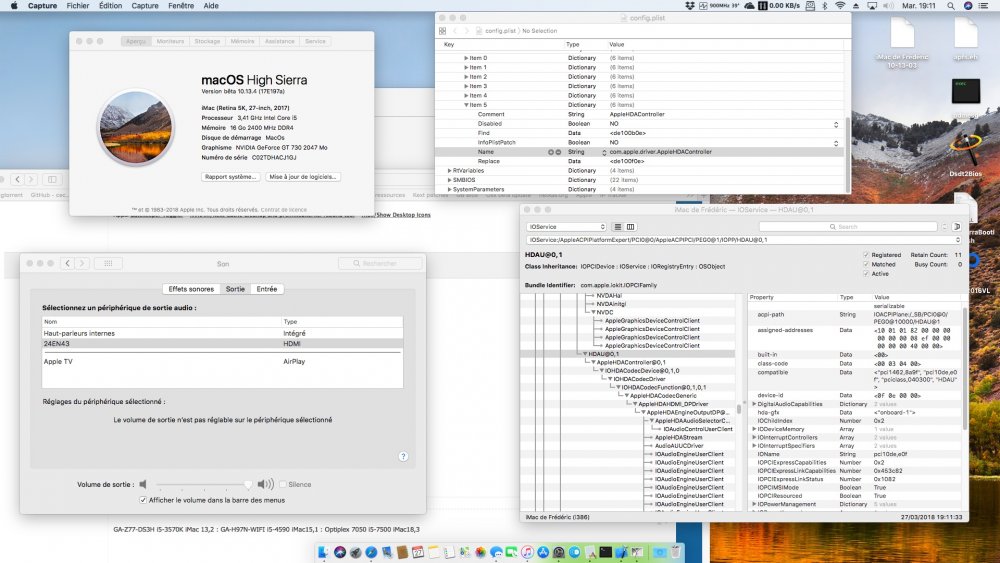Image resolution: width=1000 pixels, height=563 pixels.
Task: Open App Store in the Dock
Action: pyautogui.click(x=543, y=552)
